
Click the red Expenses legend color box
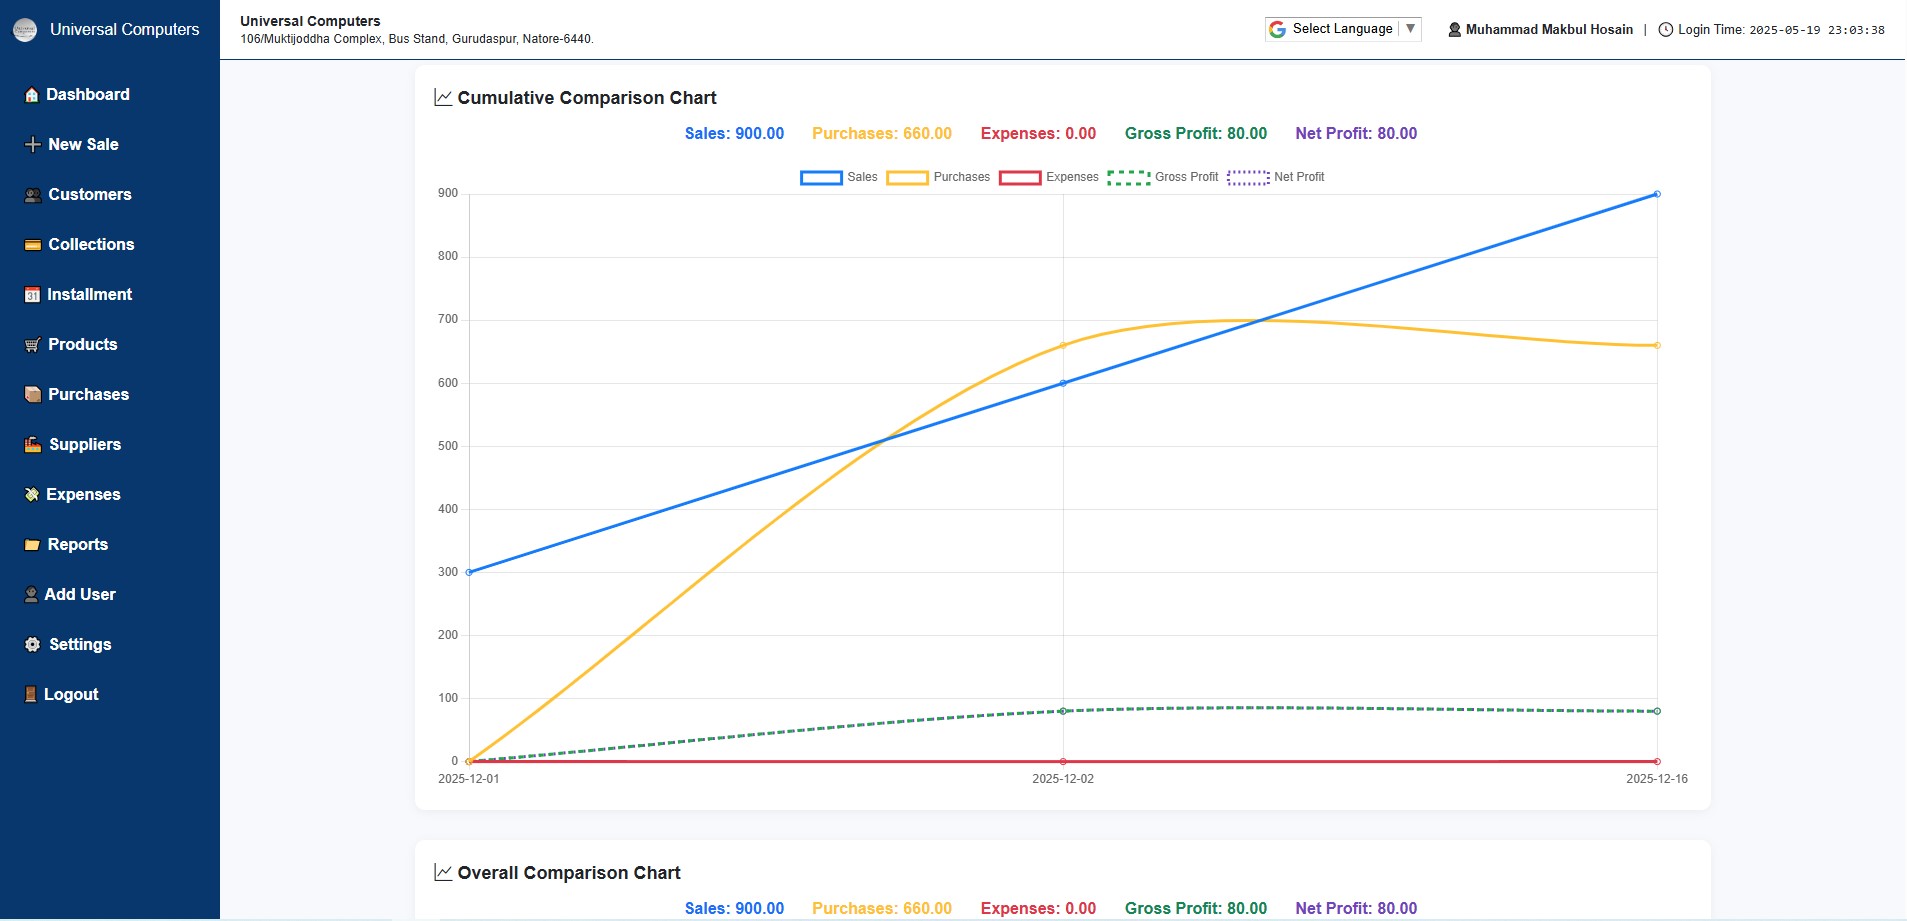pyautogui.click(x=1020, y=178)
